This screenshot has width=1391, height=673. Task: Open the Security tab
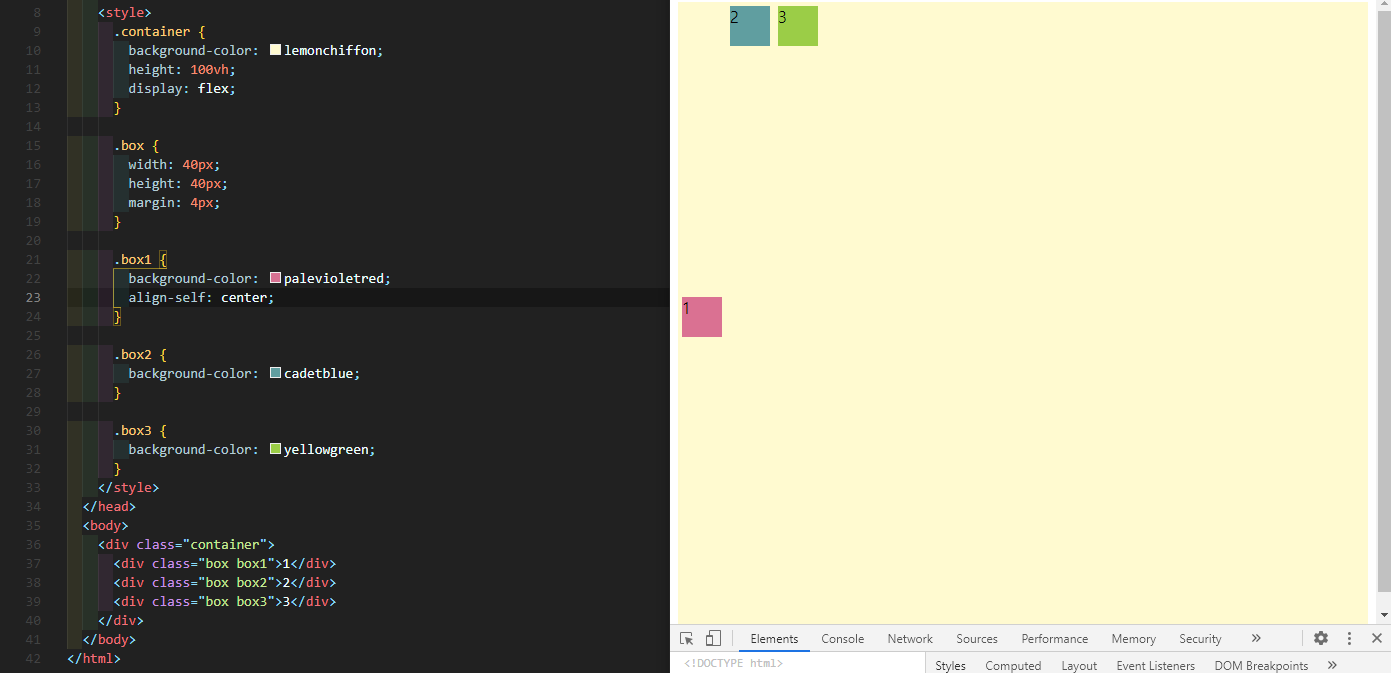(1200, 639)
